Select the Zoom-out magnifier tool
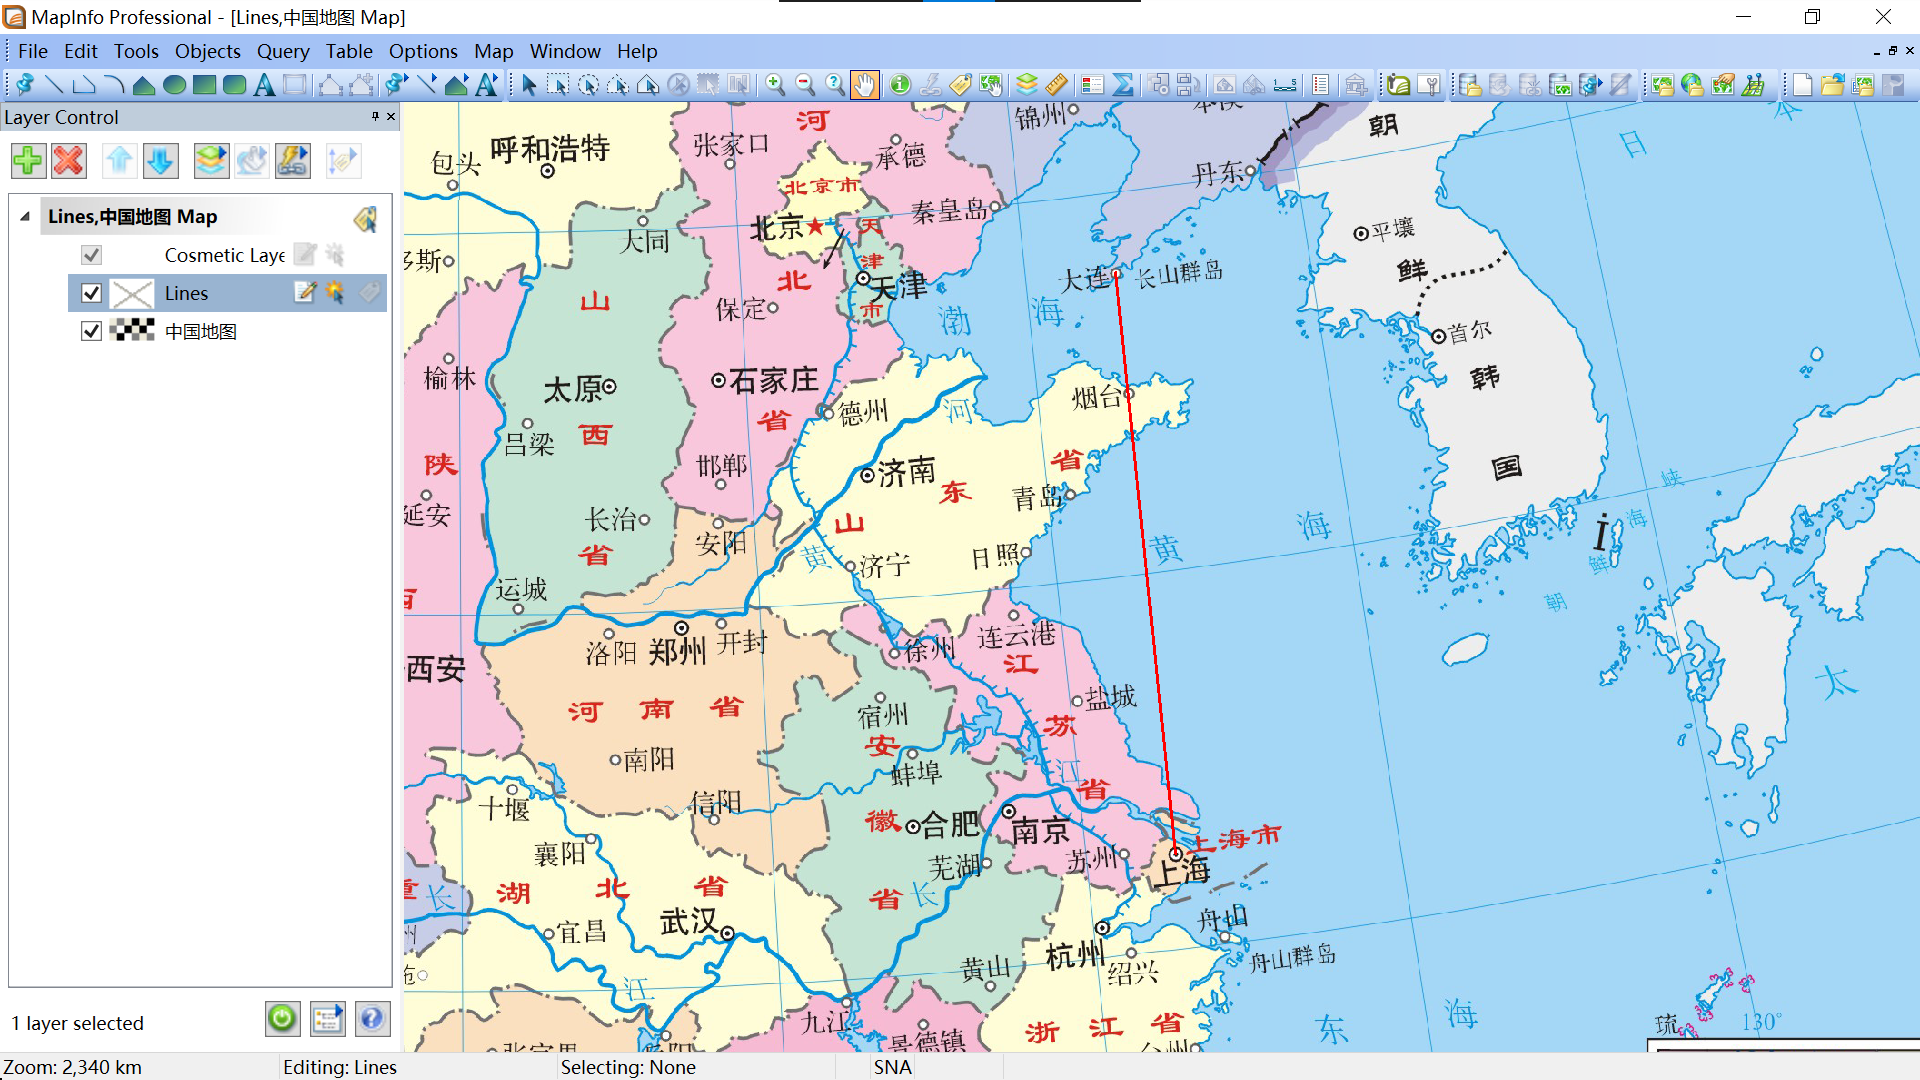 804,85
